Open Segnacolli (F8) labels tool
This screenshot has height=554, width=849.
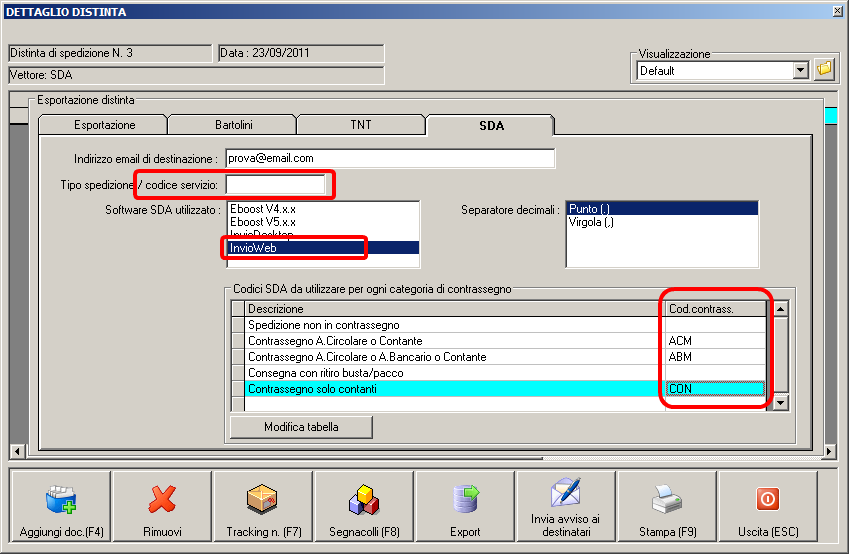pyautogui.click(x=364, y=506)
